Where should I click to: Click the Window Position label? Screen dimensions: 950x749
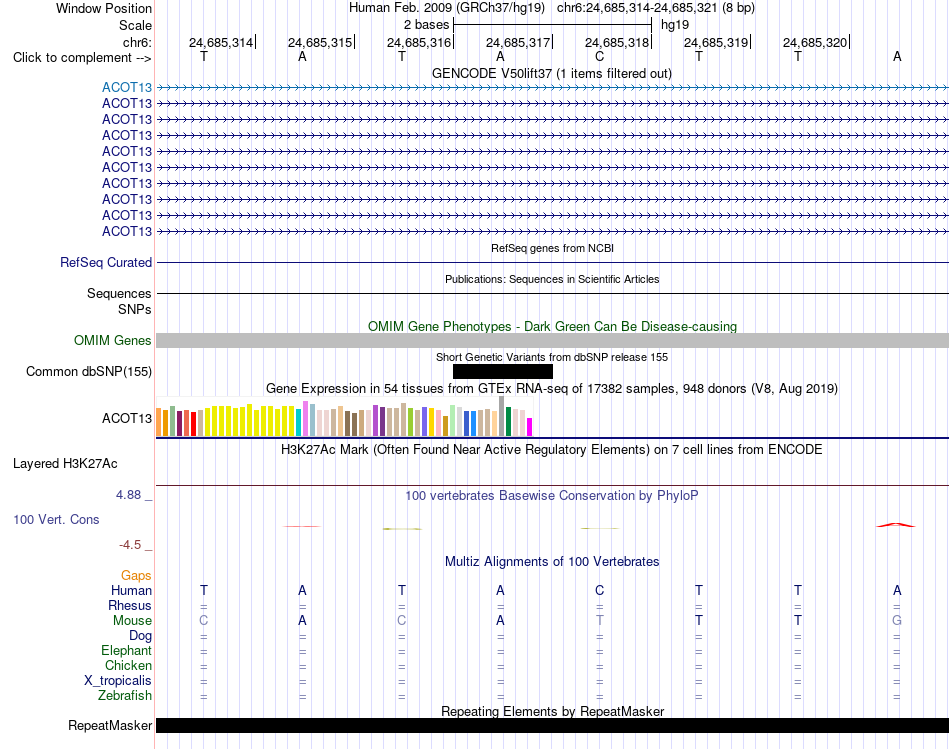(104, 8)
